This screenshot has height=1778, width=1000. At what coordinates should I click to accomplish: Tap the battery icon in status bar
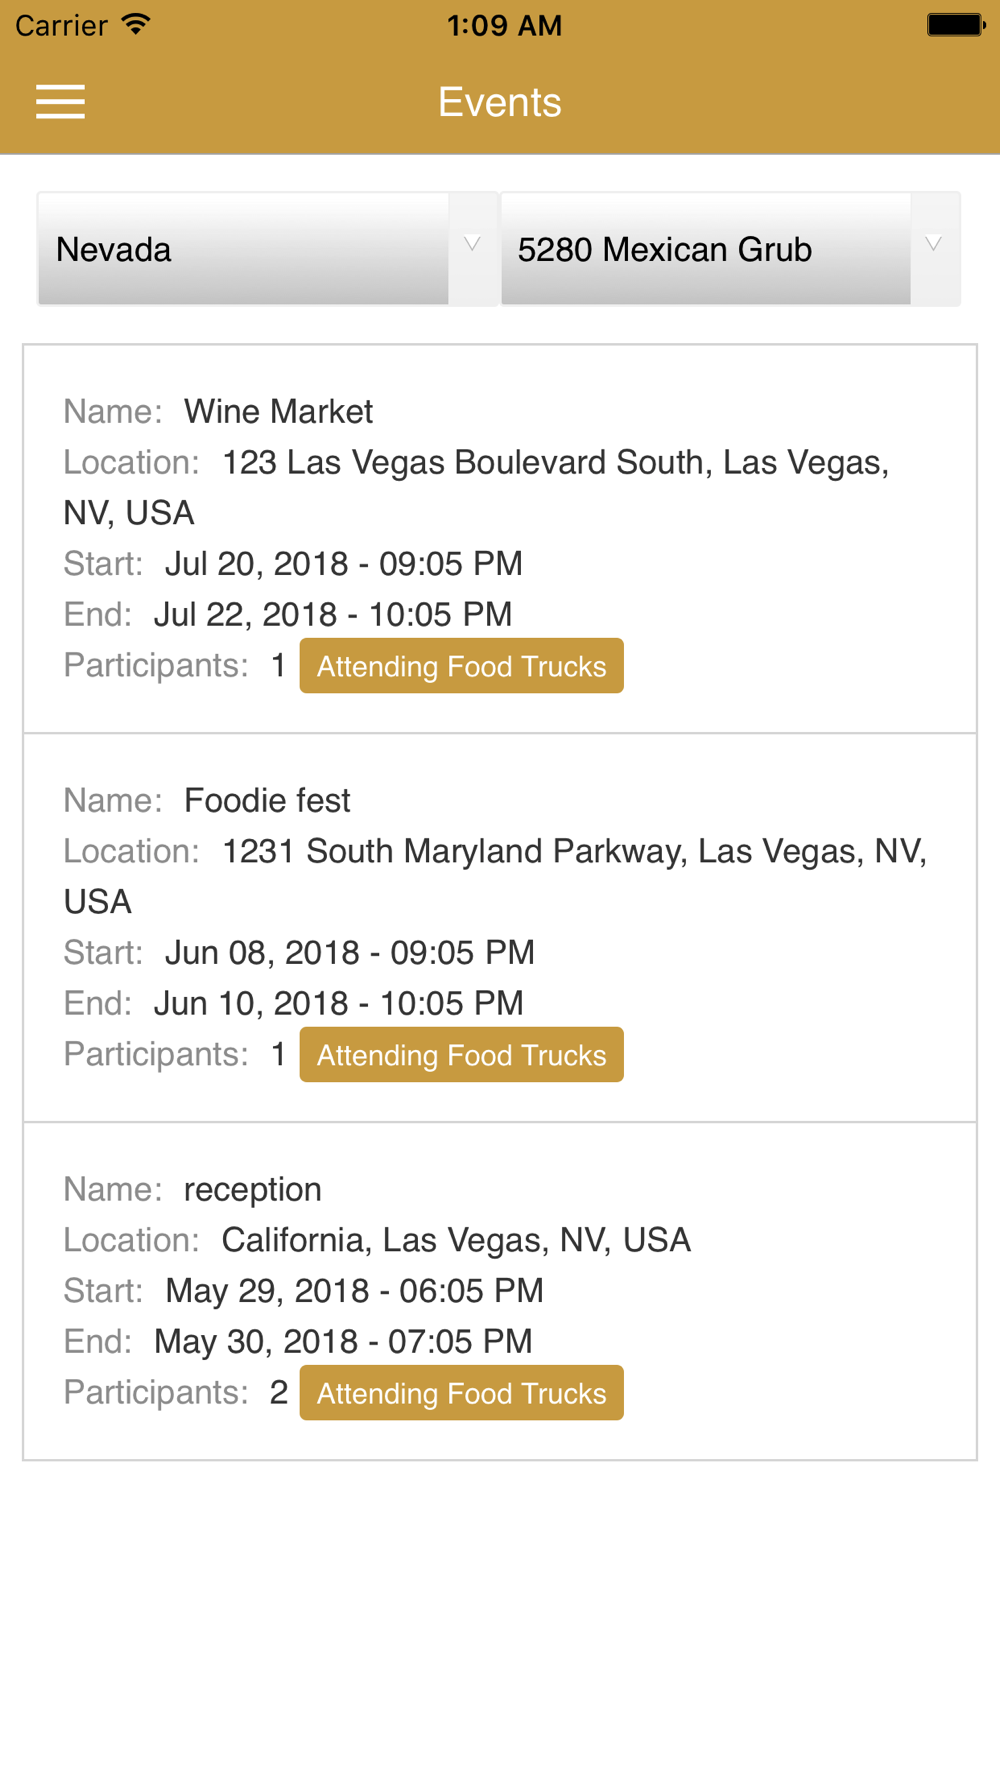(x=955, y=25)
